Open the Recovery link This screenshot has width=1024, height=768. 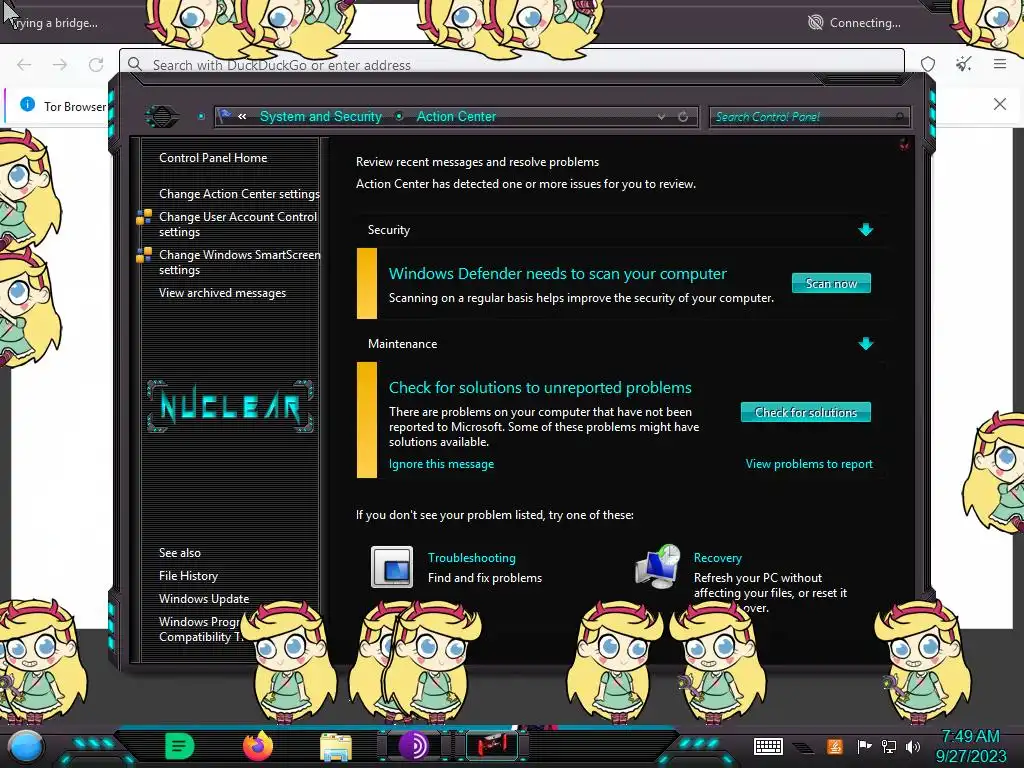pyautogui.click(x=718, y=558)
